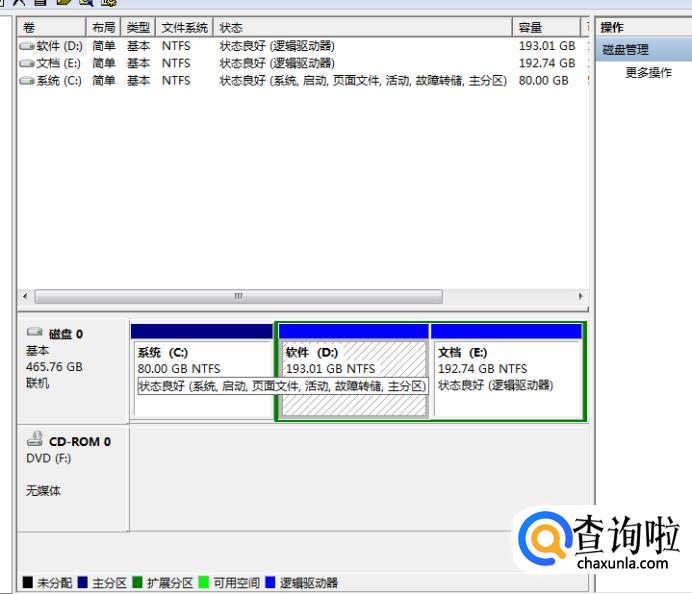The height and width of the screenshot is (594, 692).
Task: Click the 无媒体 status text
Action: [43, 490]
